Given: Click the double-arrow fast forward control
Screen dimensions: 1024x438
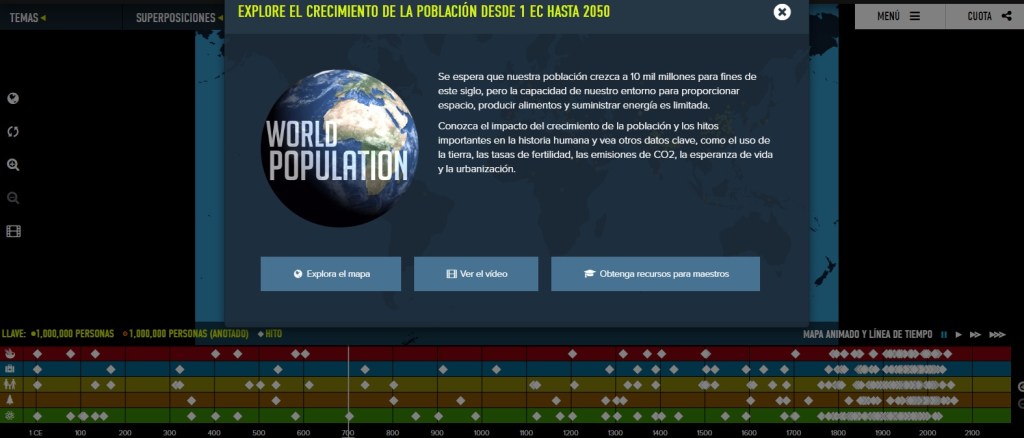Looking at the screenshot, I should tap(975, 334).
